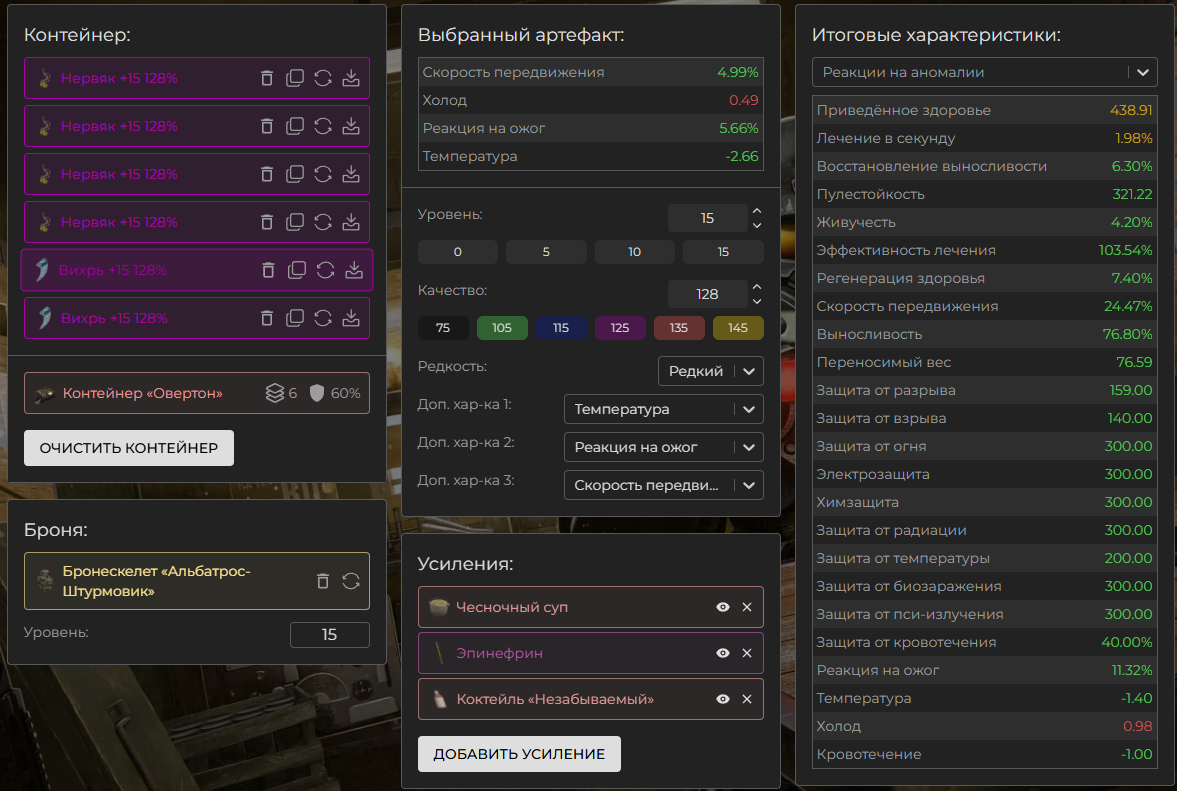
Task: Decrease the Качество value with down arrow
Action: coord(757,301)
